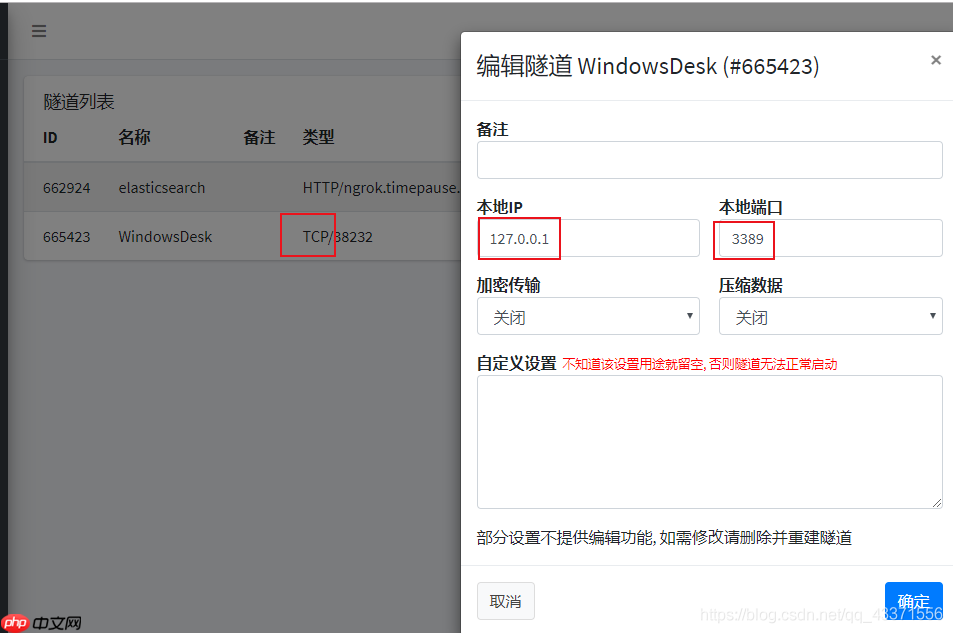Viewport: 953px width, 633px height.
Task: Click the 类型 column header
Action: [x=318, y=137]
